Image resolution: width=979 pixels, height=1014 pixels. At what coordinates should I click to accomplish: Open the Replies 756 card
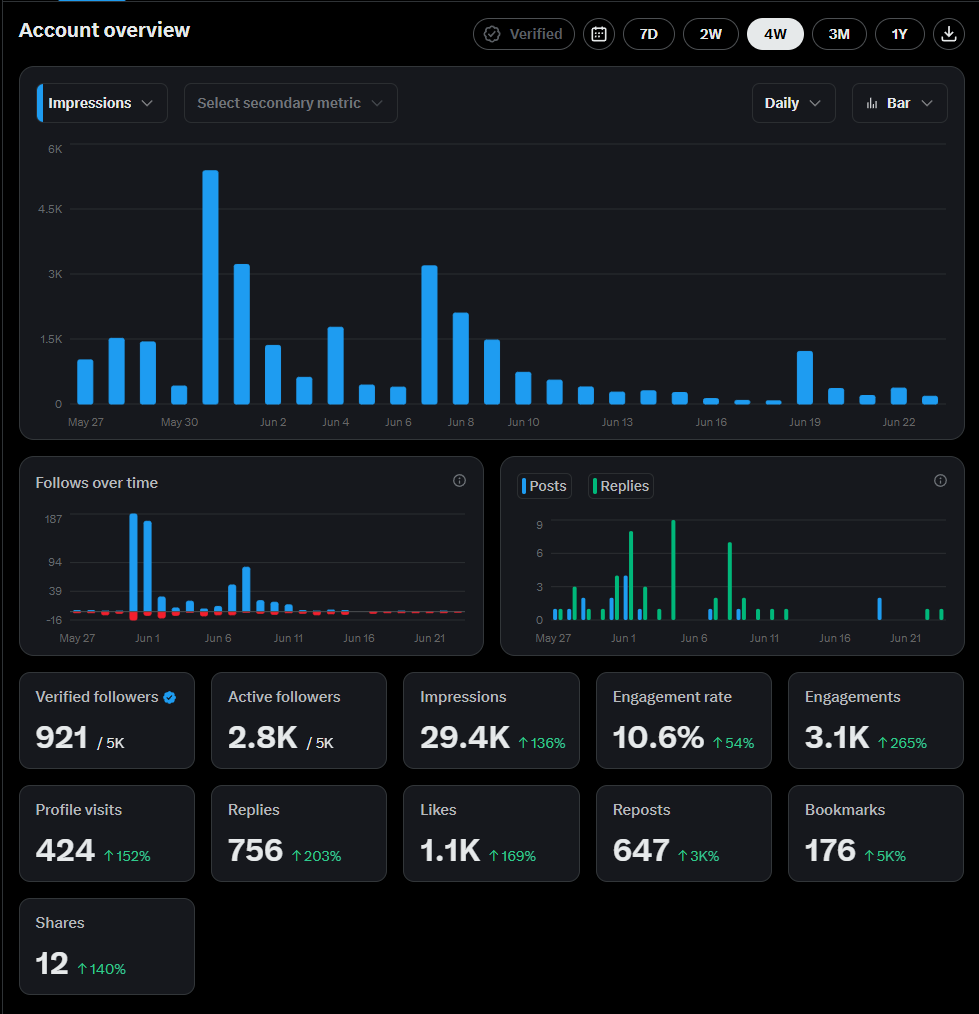[299, 834]
